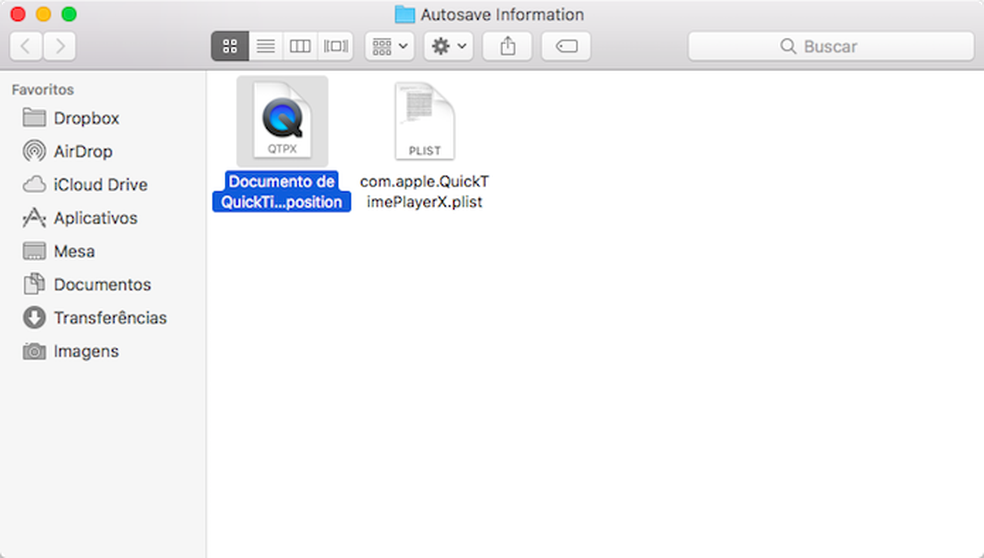Open the gear Action menu
This screenshot has height=558, width=984.
[x=448, y=46]
